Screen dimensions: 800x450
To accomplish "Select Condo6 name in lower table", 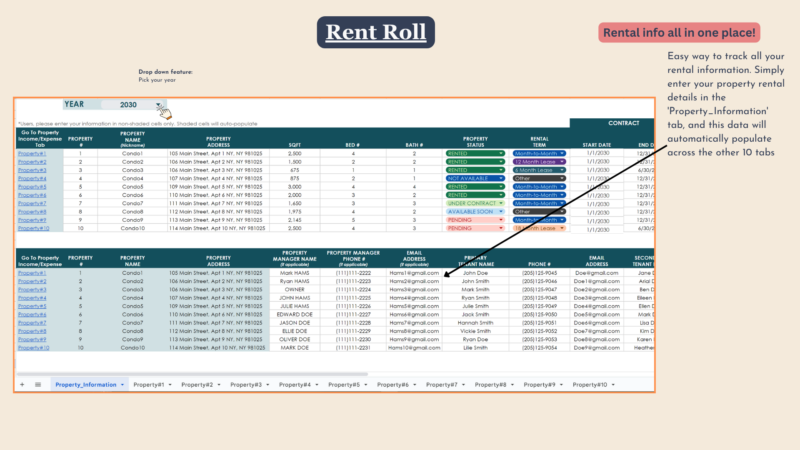I will 132,315.
